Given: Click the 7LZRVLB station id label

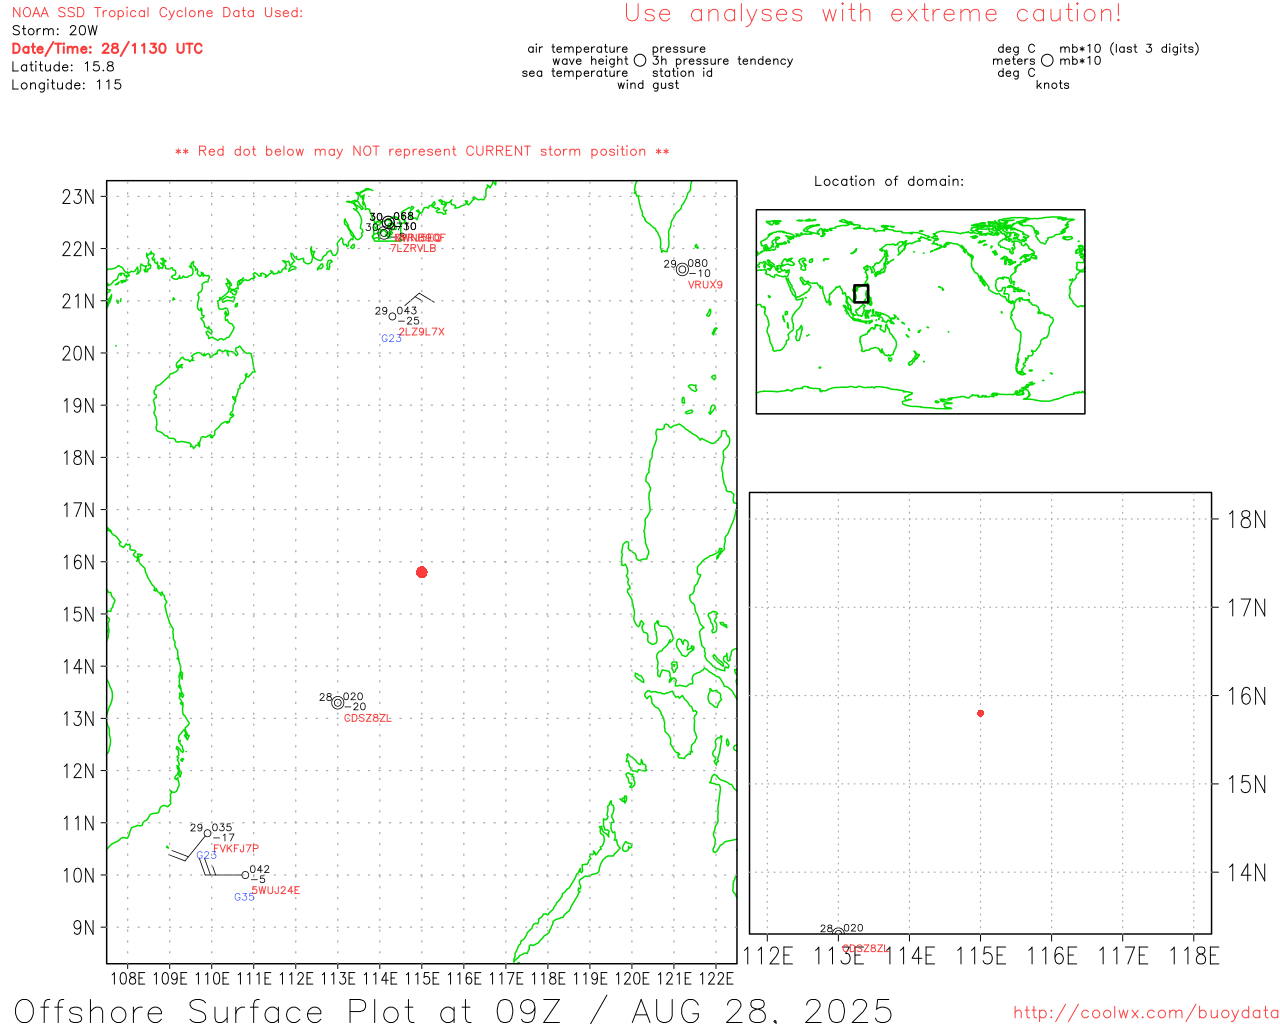Looking at the screenshot, I should (x=413, y=248).
